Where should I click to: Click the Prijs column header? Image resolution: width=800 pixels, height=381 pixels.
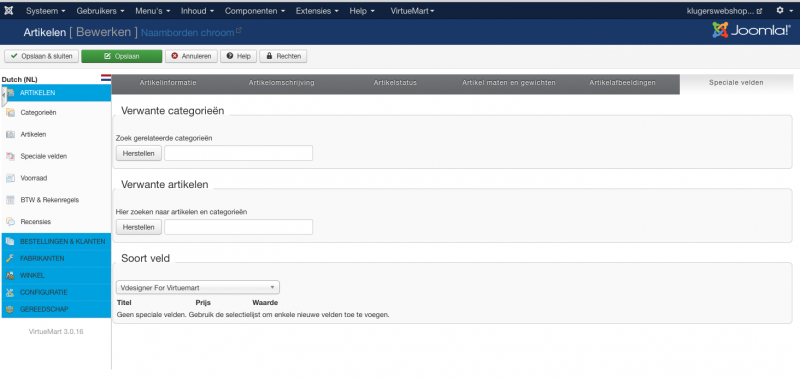tap(203, 303)
